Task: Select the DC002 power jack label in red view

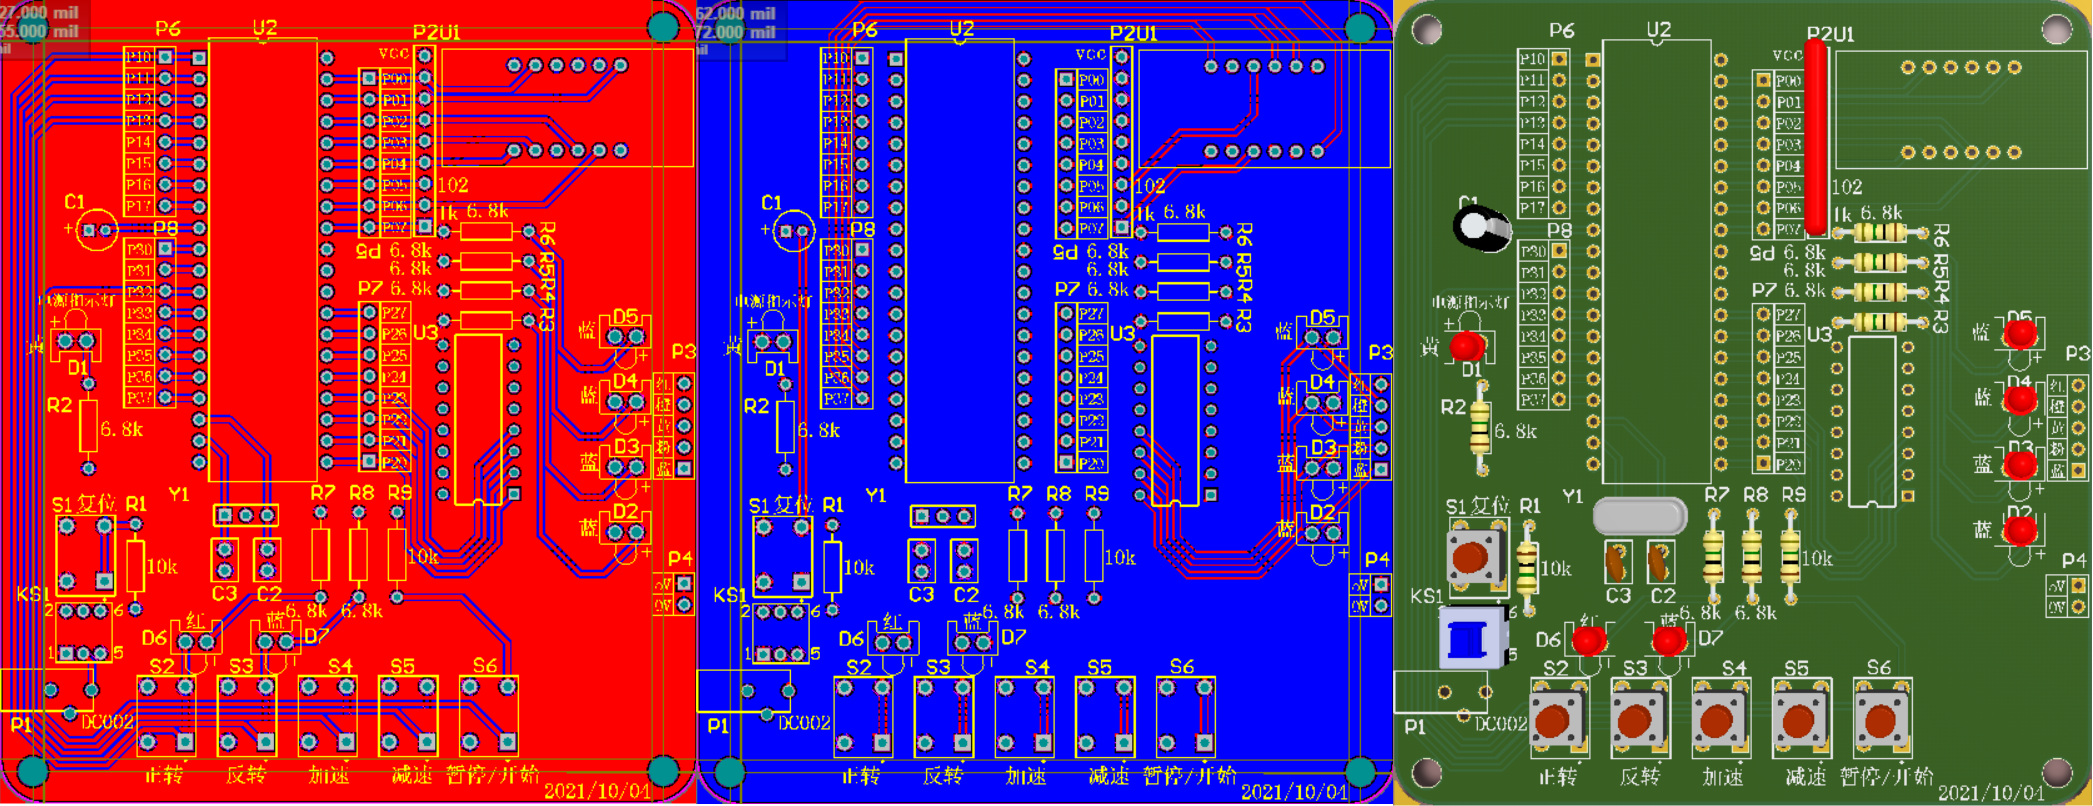Action: [107, 721]
